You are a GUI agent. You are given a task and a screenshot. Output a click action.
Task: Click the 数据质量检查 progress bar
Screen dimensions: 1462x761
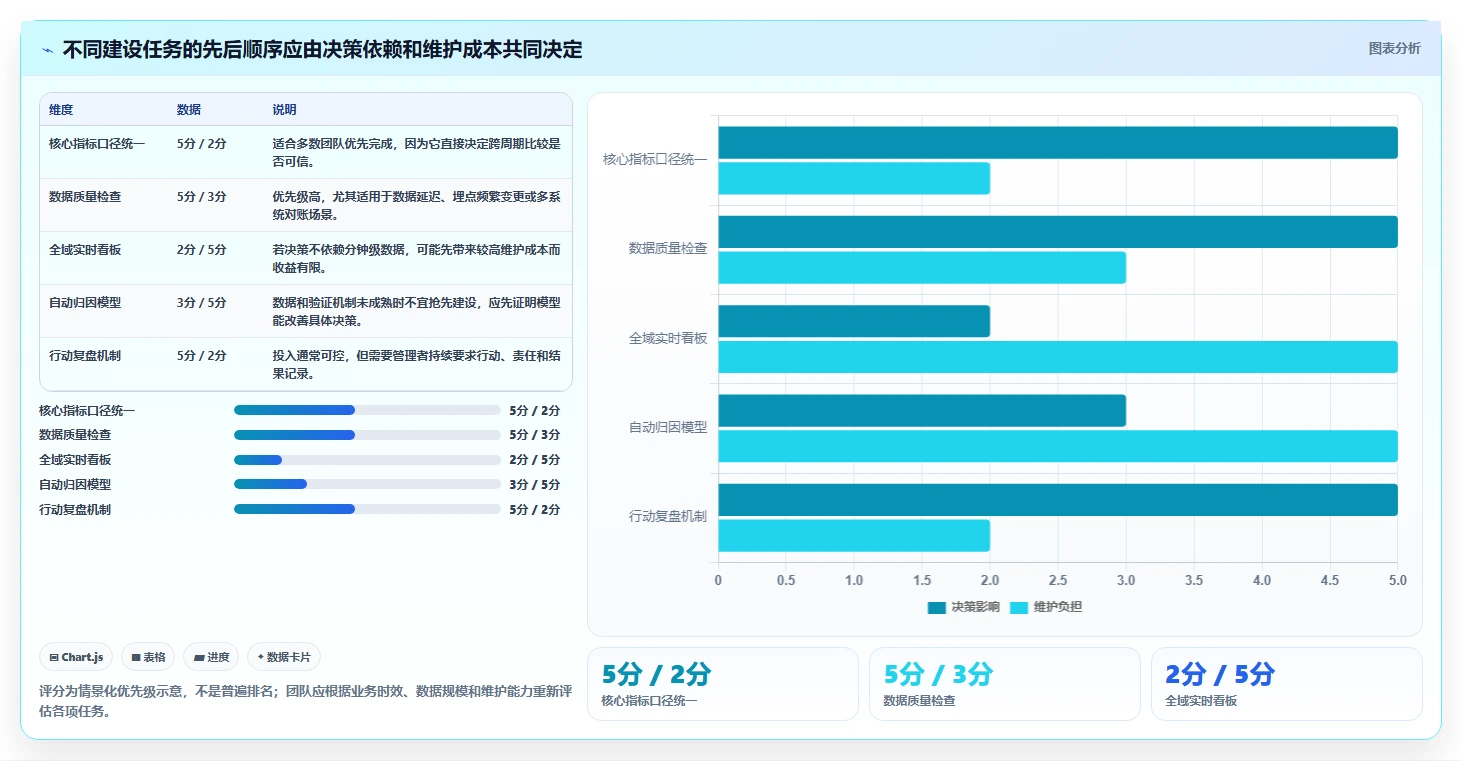pyautogui.click(x=367, y=435)
